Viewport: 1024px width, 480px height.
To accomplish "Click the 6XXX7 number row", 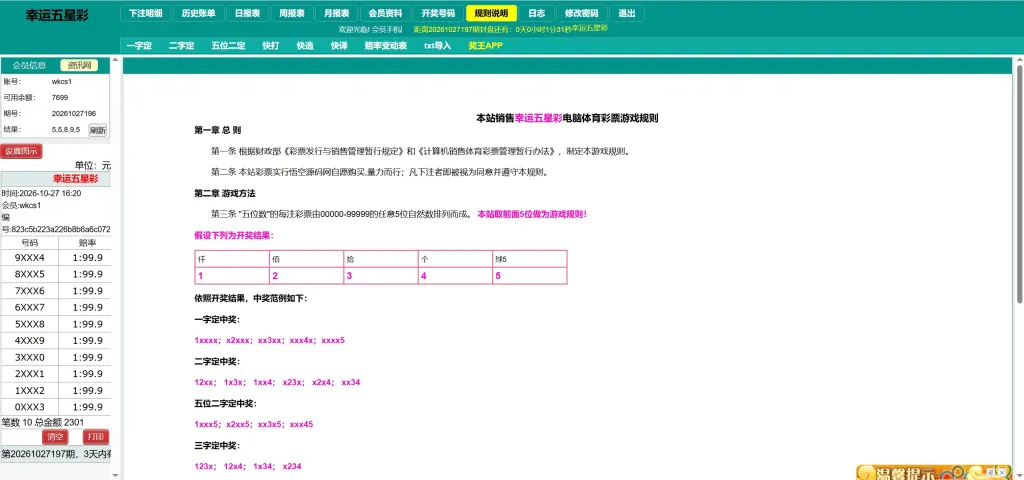I will [56, 308].
